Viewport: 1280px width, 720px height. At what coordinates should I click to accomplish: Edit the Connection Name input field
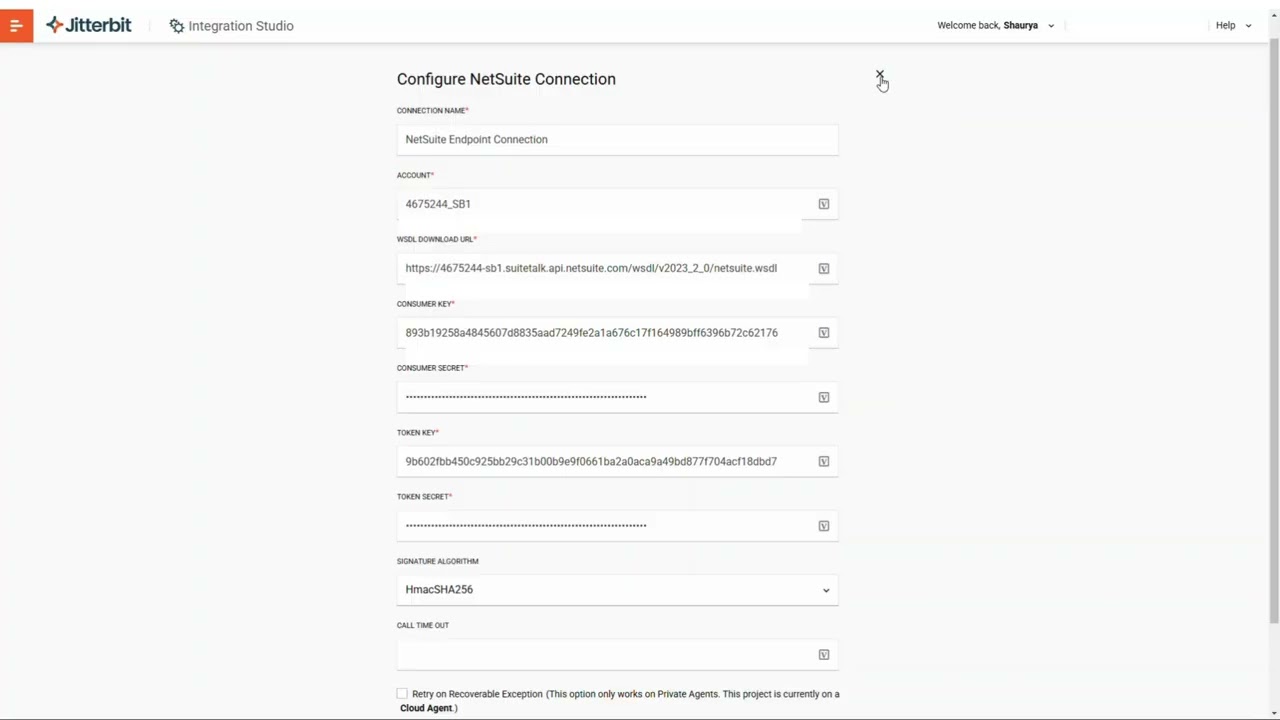pyautogui.click(x=617, y=140)
